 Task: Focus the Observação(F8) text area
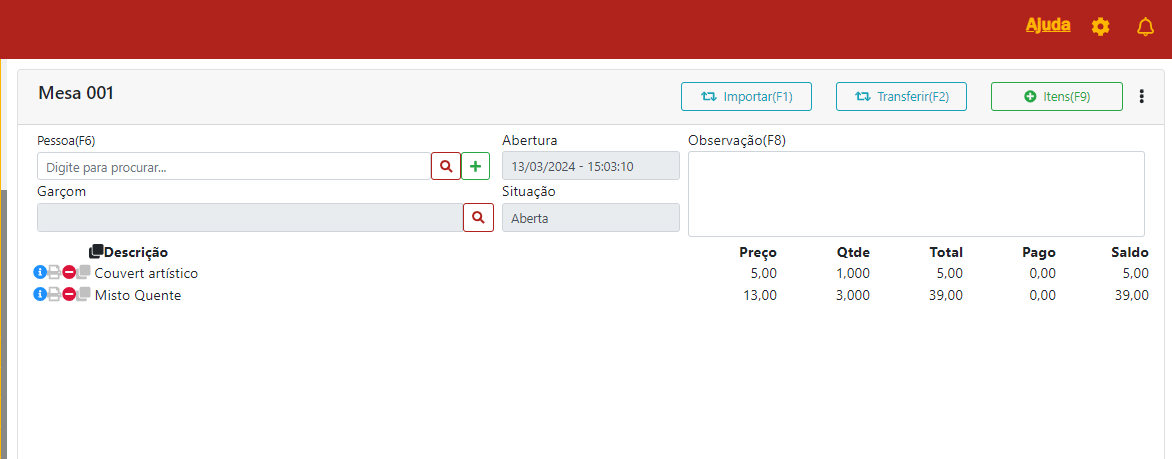(916, 193)
